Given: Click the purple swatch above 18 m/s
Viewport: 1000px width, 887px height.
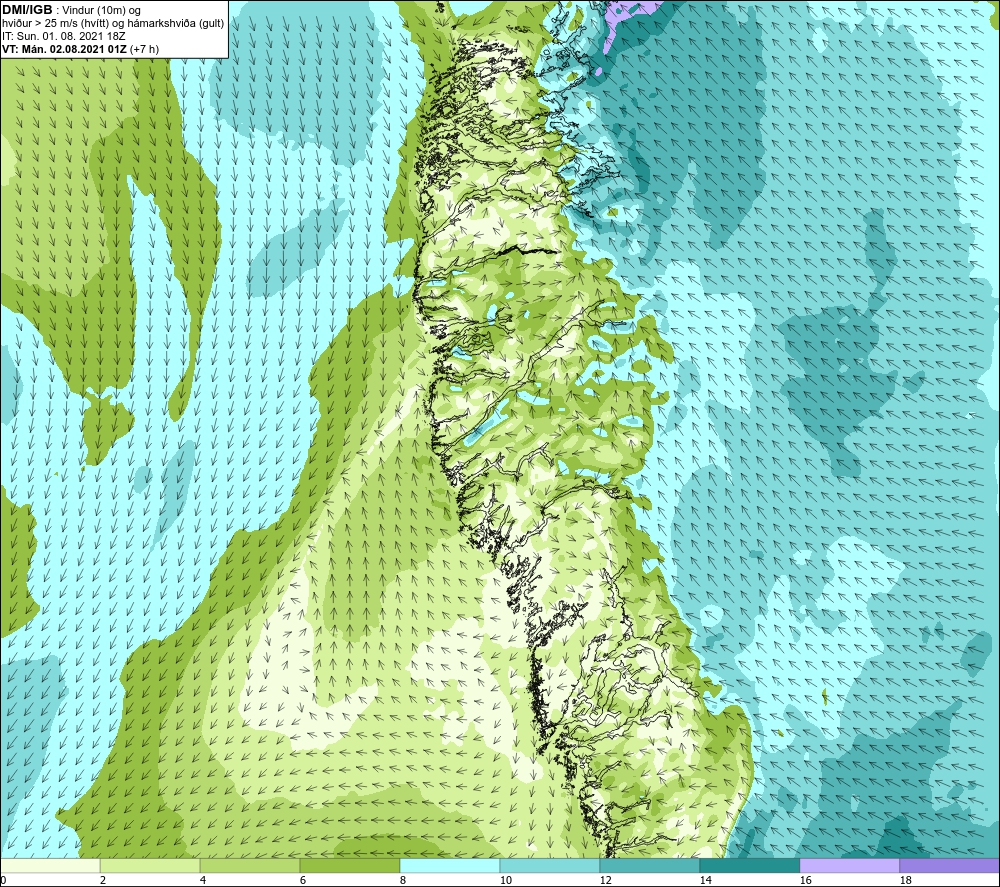Looking at the screenshot, I should (949, 865).
